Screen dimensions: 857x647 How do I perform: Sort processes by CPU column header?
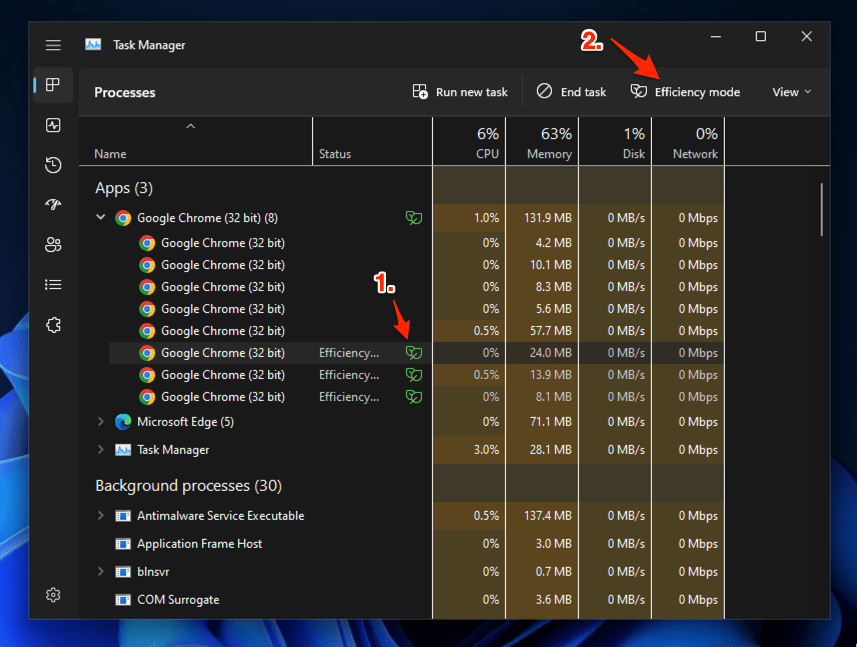(x=469, y=143)
